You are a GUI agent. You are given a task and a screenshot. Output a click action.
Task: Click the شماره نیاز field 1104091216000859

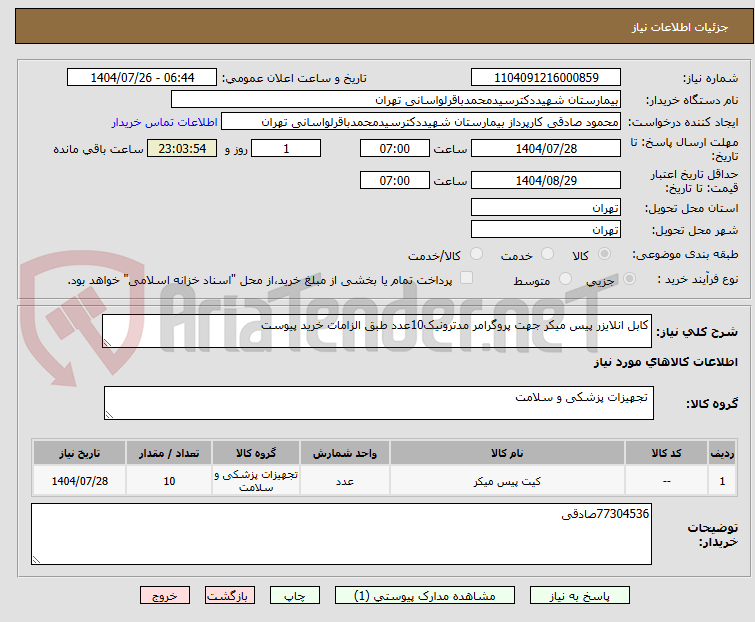[546, 78]
